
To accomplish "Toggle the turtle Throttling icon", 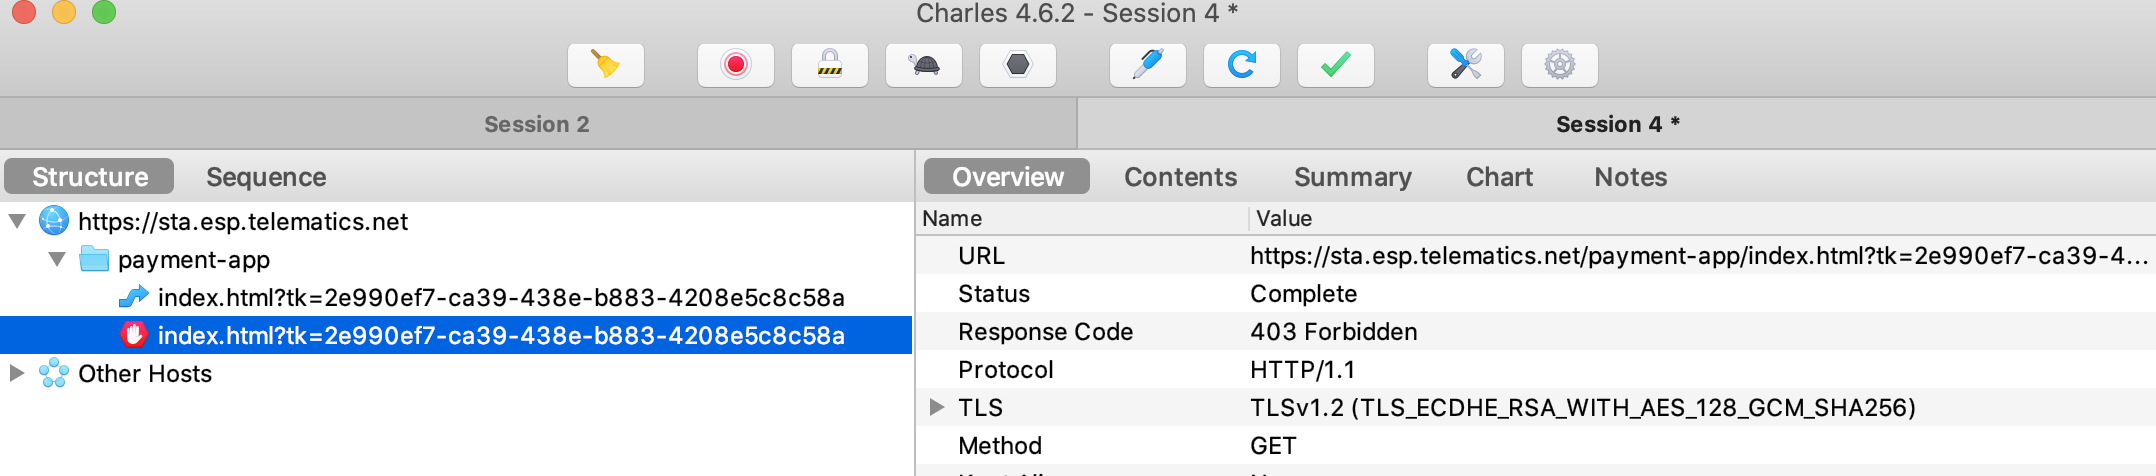I will pos(924,65).
